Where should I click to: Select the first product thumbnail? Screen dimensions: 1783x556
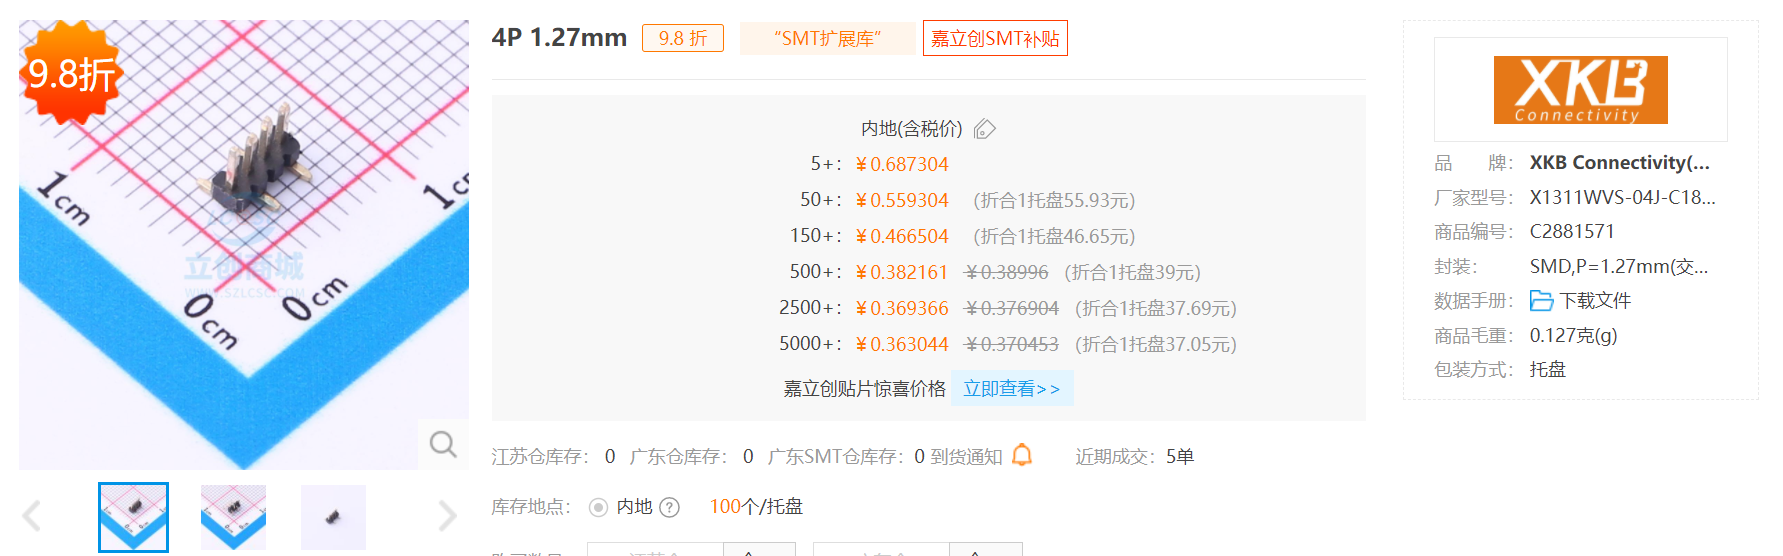tap(133, 517)
